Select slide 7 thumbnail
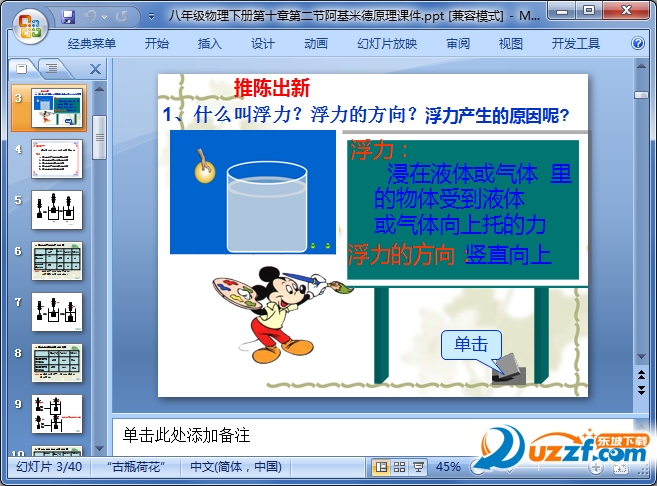The height and width of the screenshot is (486, 657). coord(57,312)
